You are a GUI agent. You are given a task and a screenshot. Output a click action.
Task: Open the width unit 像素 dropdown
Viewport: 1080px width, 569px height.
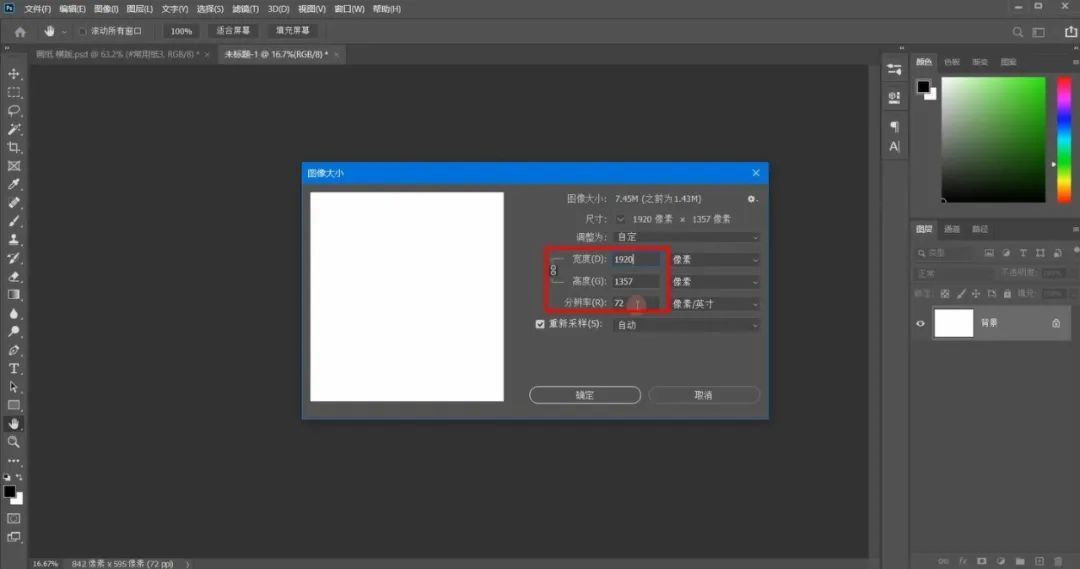(x=715, y=260)
